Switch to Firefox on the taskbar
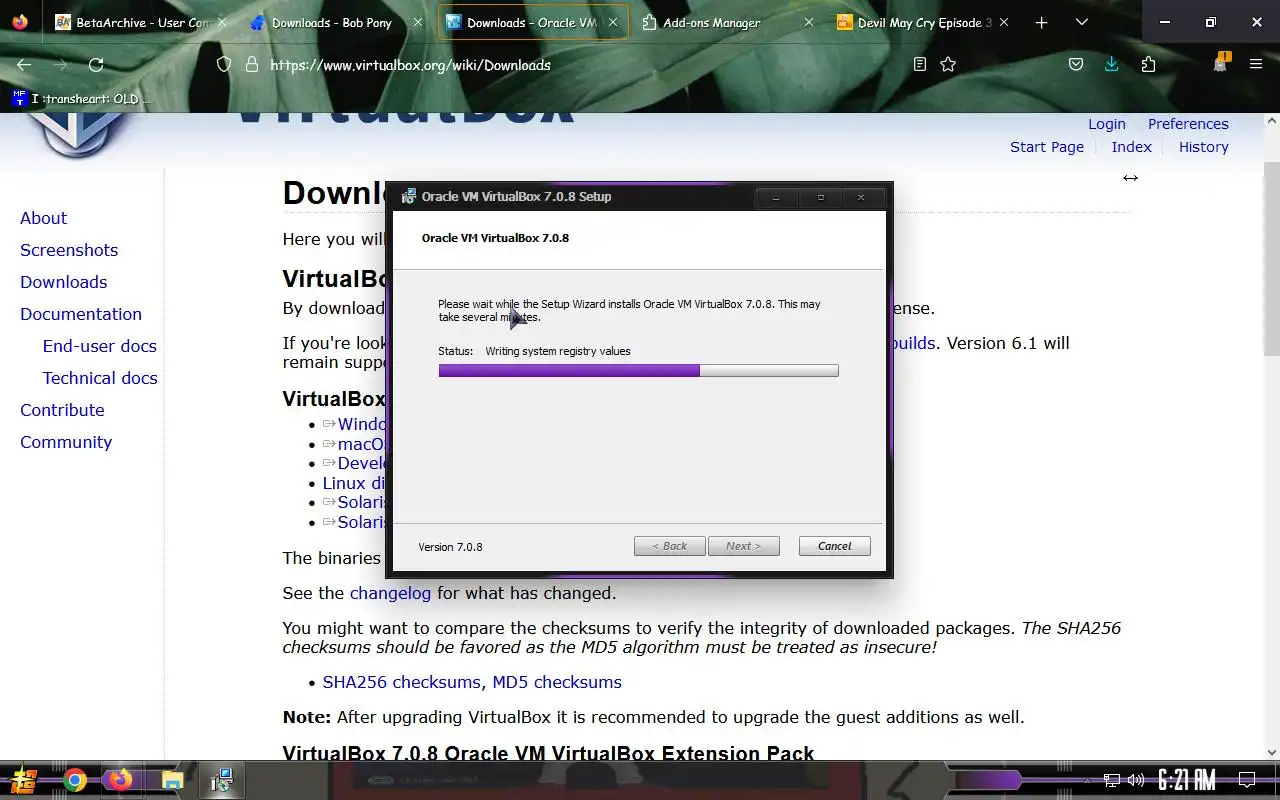This screenshot has width=1280, height=800. (121, 780)
